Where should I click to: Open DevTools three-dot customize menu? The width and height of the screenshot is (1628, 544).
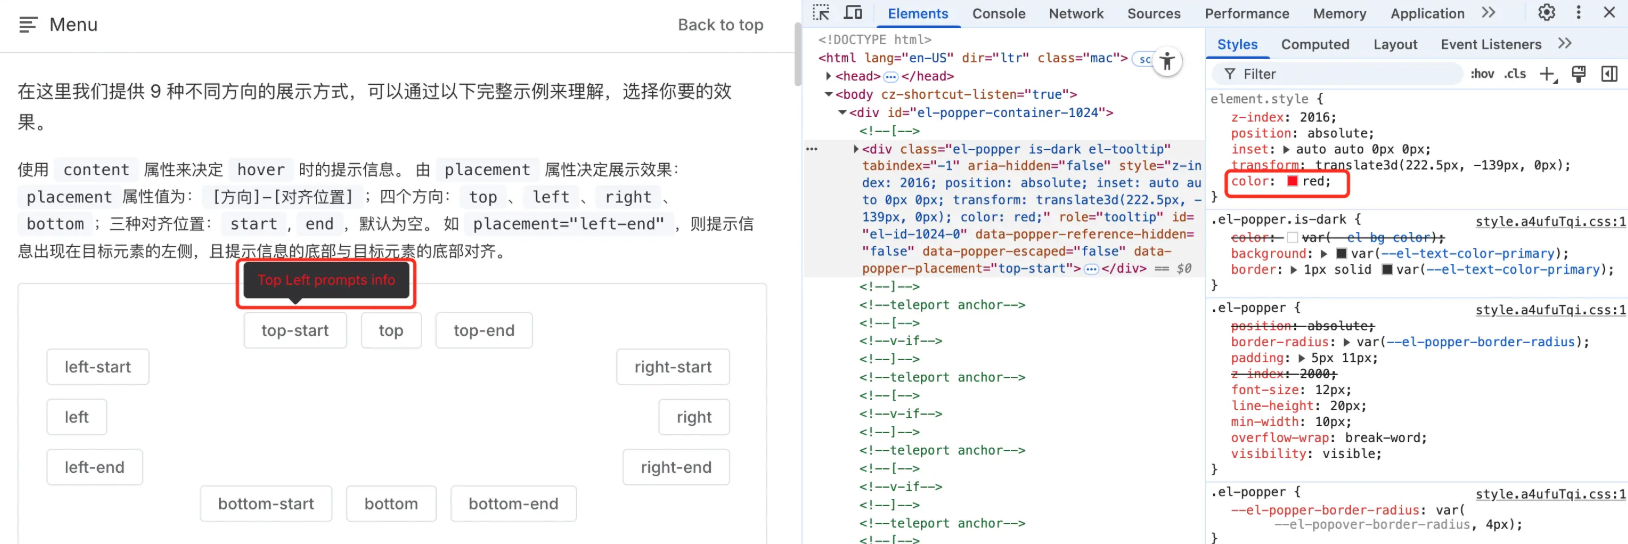(x=1578, y=12)
